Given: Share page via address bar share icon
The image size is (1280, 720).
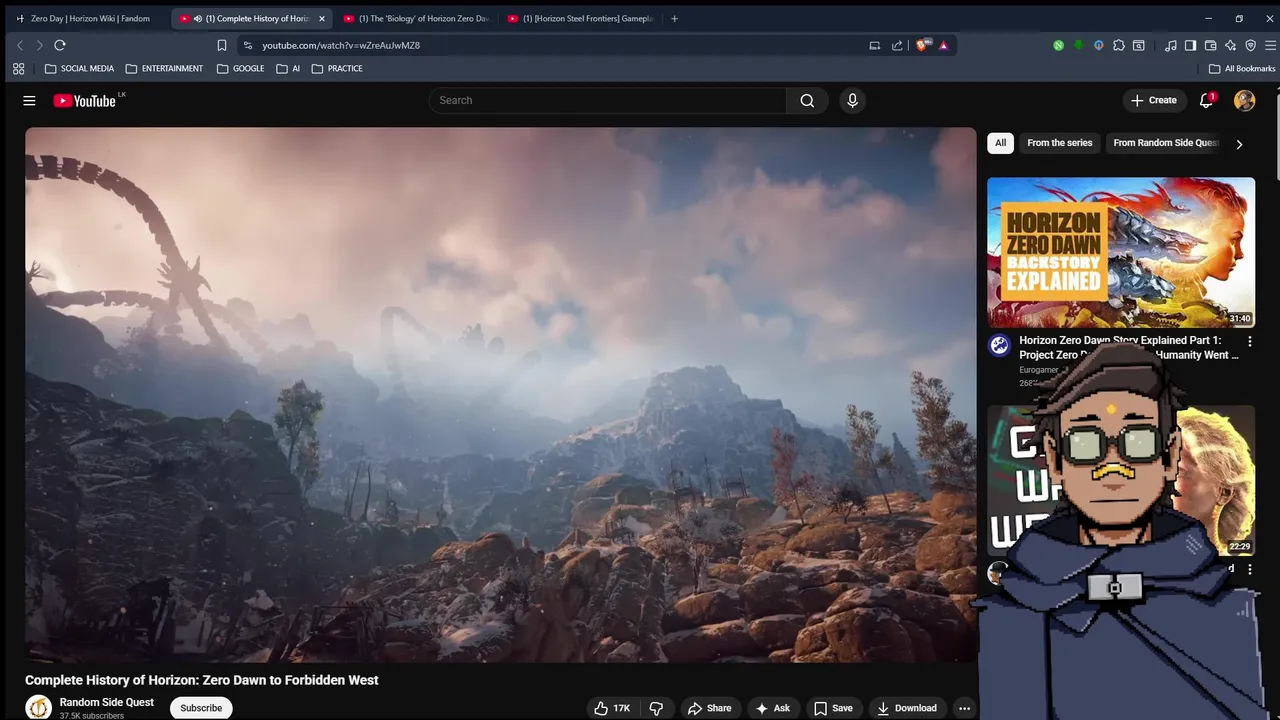Looking at the screenshot, I should (897, 45).
